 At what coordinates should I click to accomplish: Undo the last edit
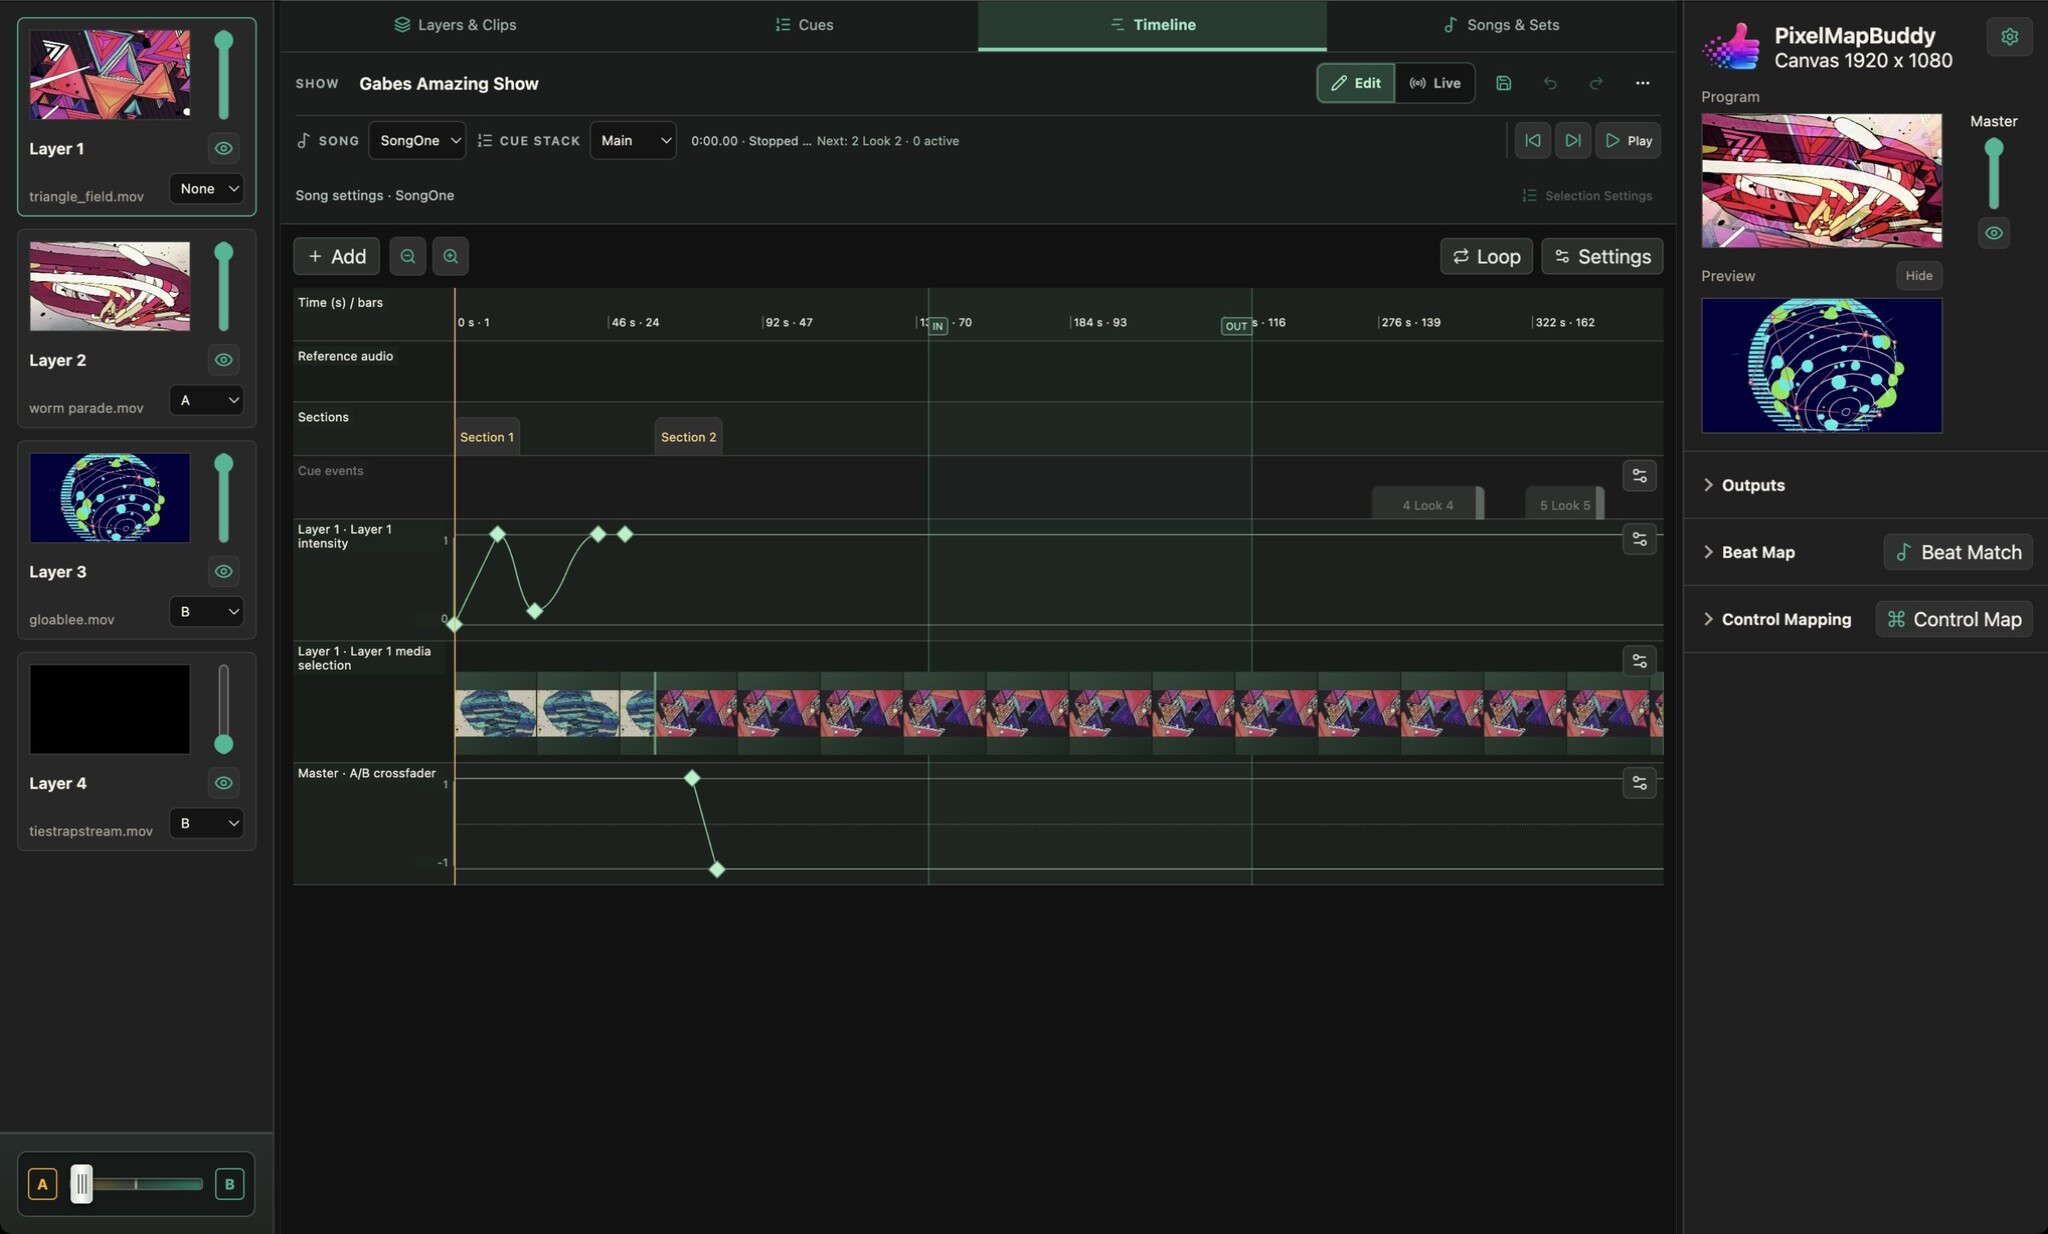(1550, 83)
